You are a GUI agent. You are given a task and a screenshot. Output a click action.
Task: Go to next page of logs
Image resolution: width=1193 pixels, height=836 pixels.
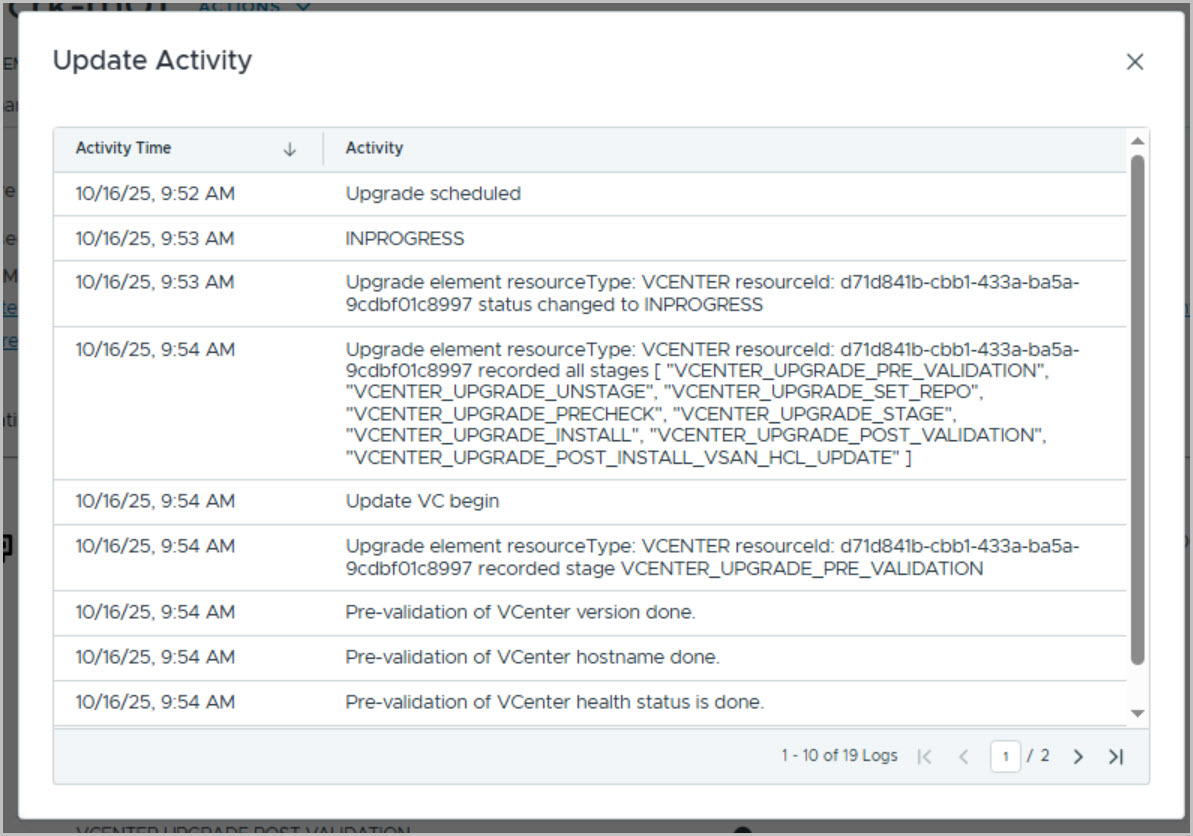coord(1078,757)
